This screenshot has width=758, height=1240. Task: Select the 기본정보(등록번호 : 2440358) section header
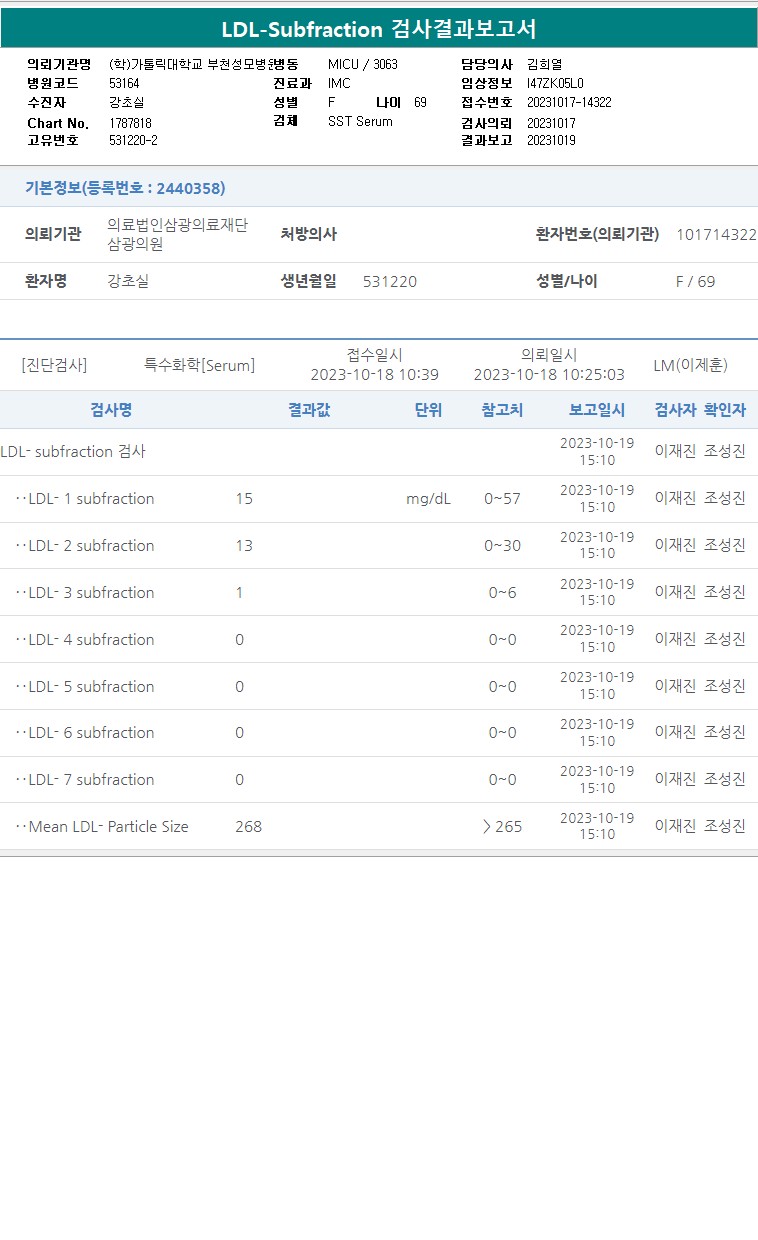[x=125, y=188]
